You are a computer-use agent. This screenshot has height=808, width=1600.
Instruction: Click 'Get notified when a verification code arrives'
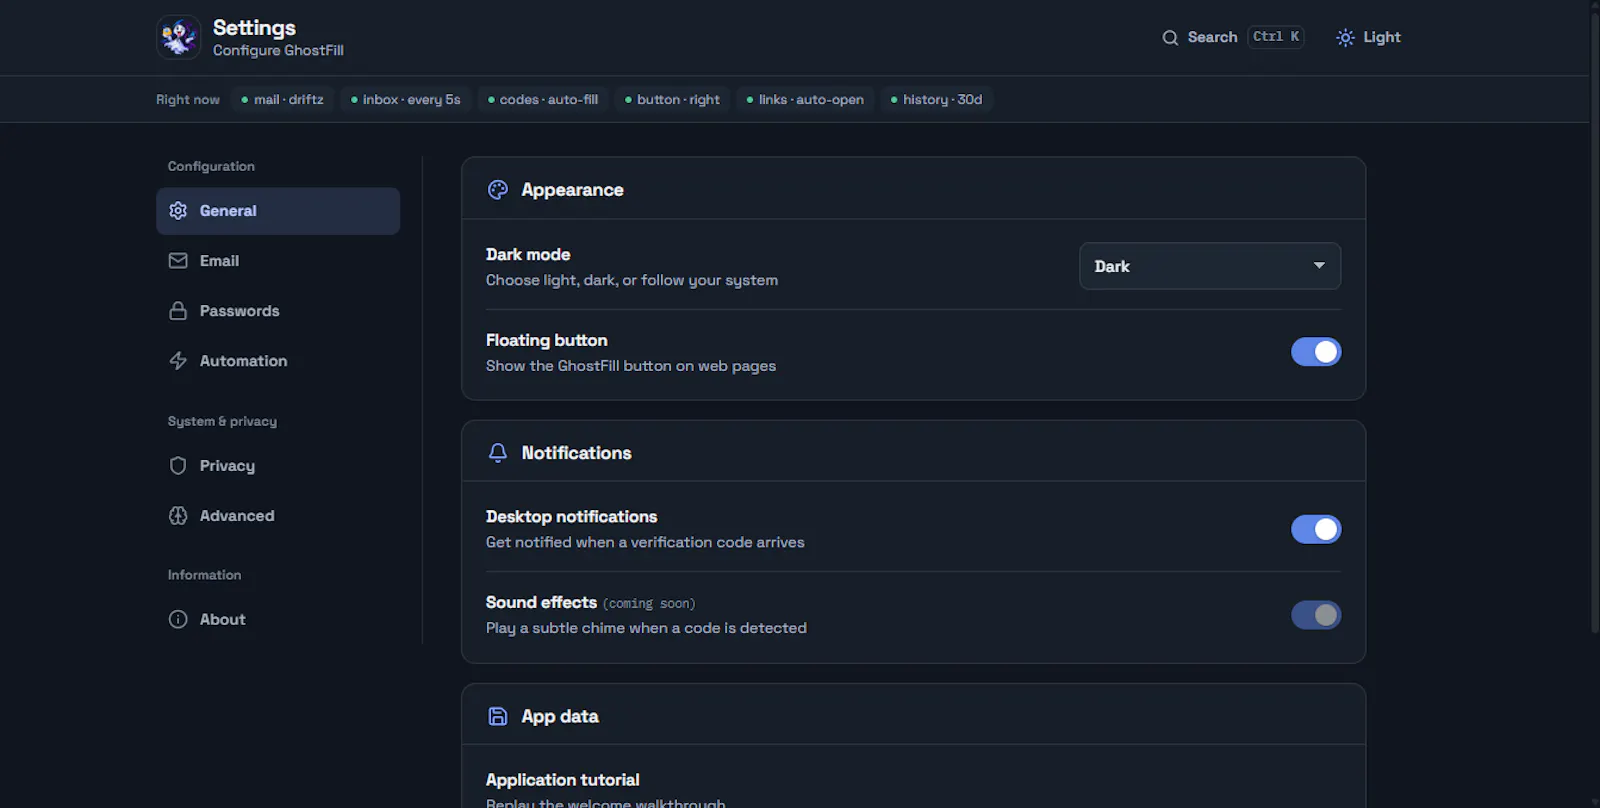pyautogui.click(x=645, y=542)
